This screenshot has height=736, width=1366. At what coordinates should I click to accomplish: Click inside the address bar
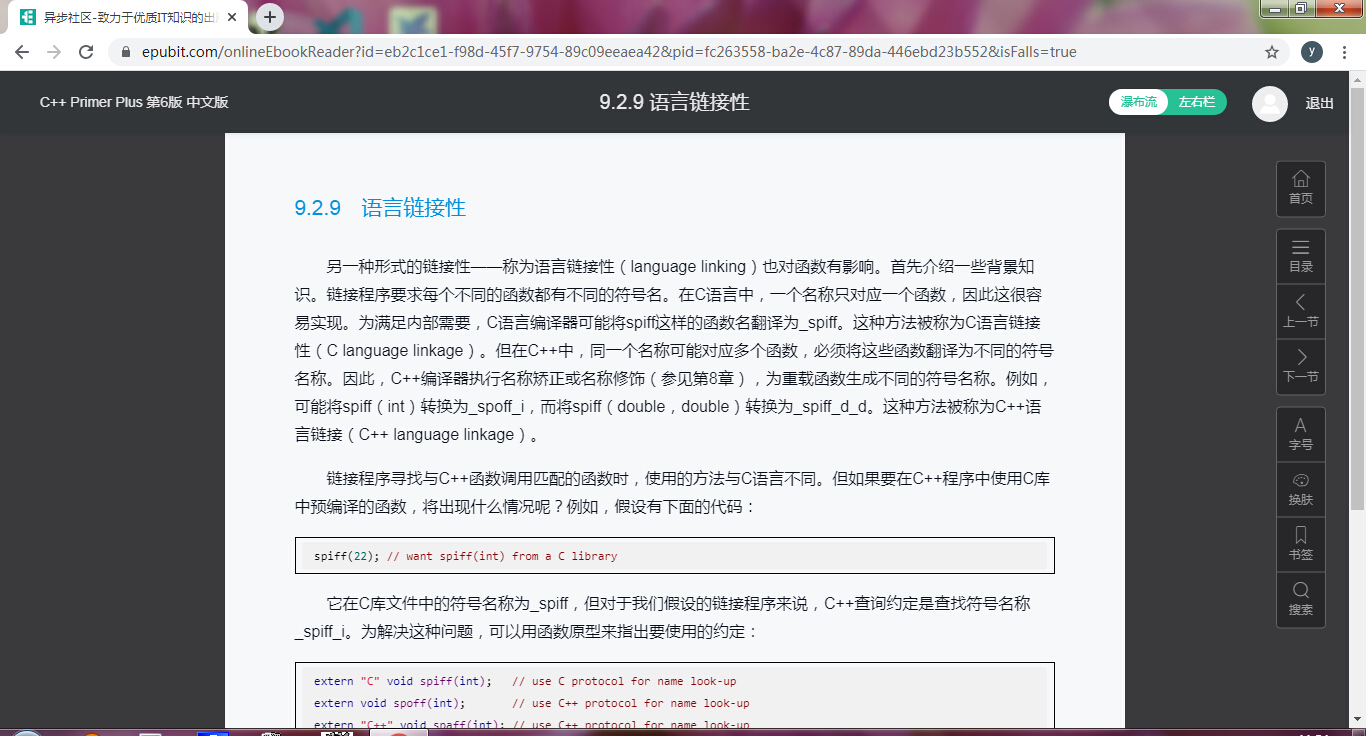[x=600, y=51]
